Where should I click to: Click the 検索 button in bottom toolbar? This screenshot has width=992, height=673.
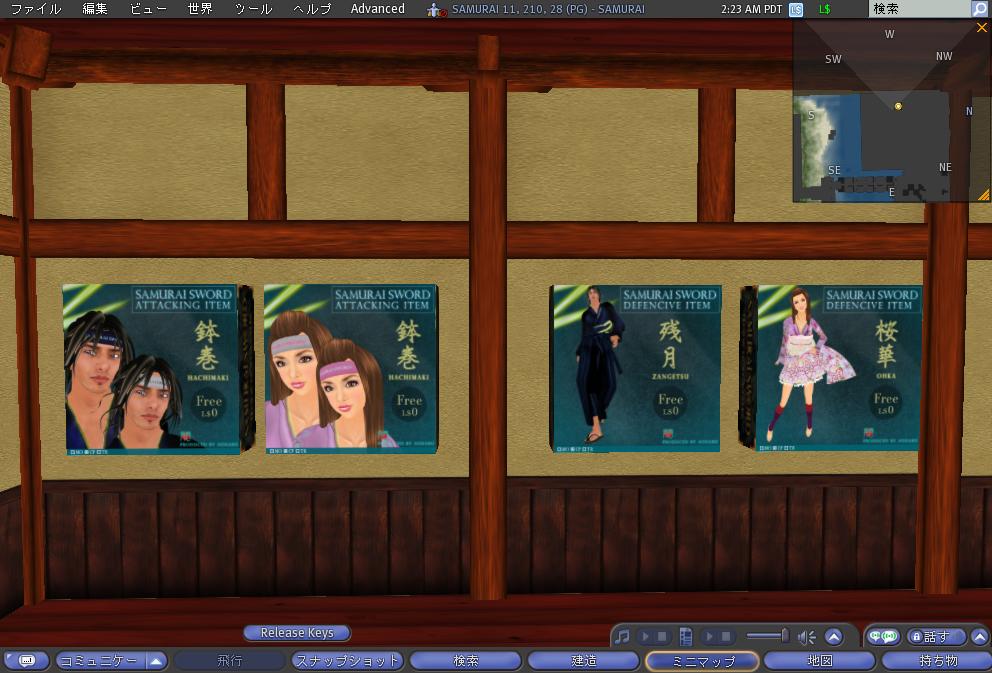coord(466,661)
